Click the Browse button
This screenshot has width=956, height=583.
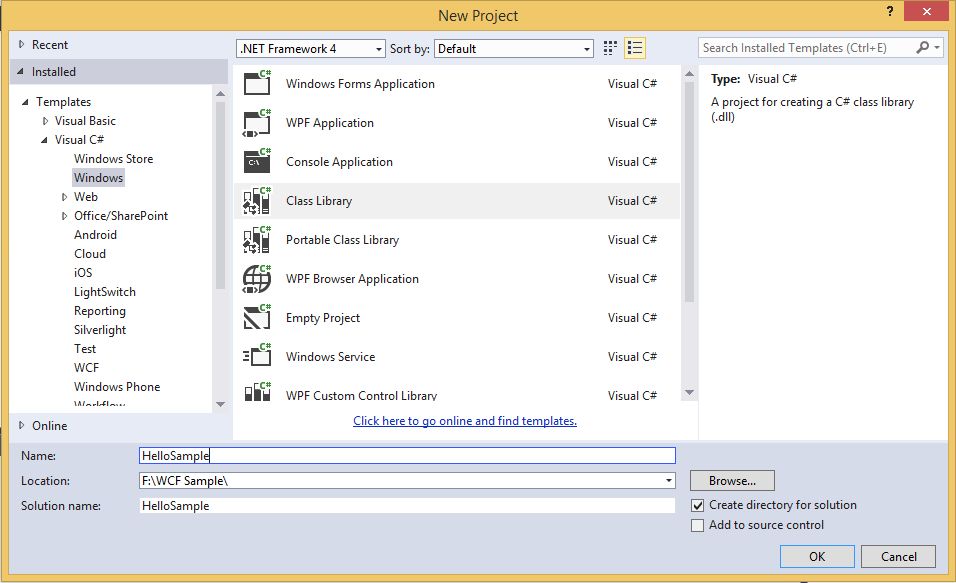[x=732, y=481]
